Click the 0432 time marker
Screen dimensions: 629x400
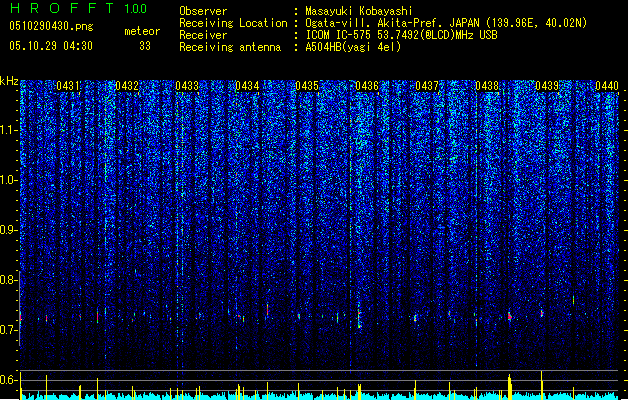pyautogui.click(x=127, y=86)
